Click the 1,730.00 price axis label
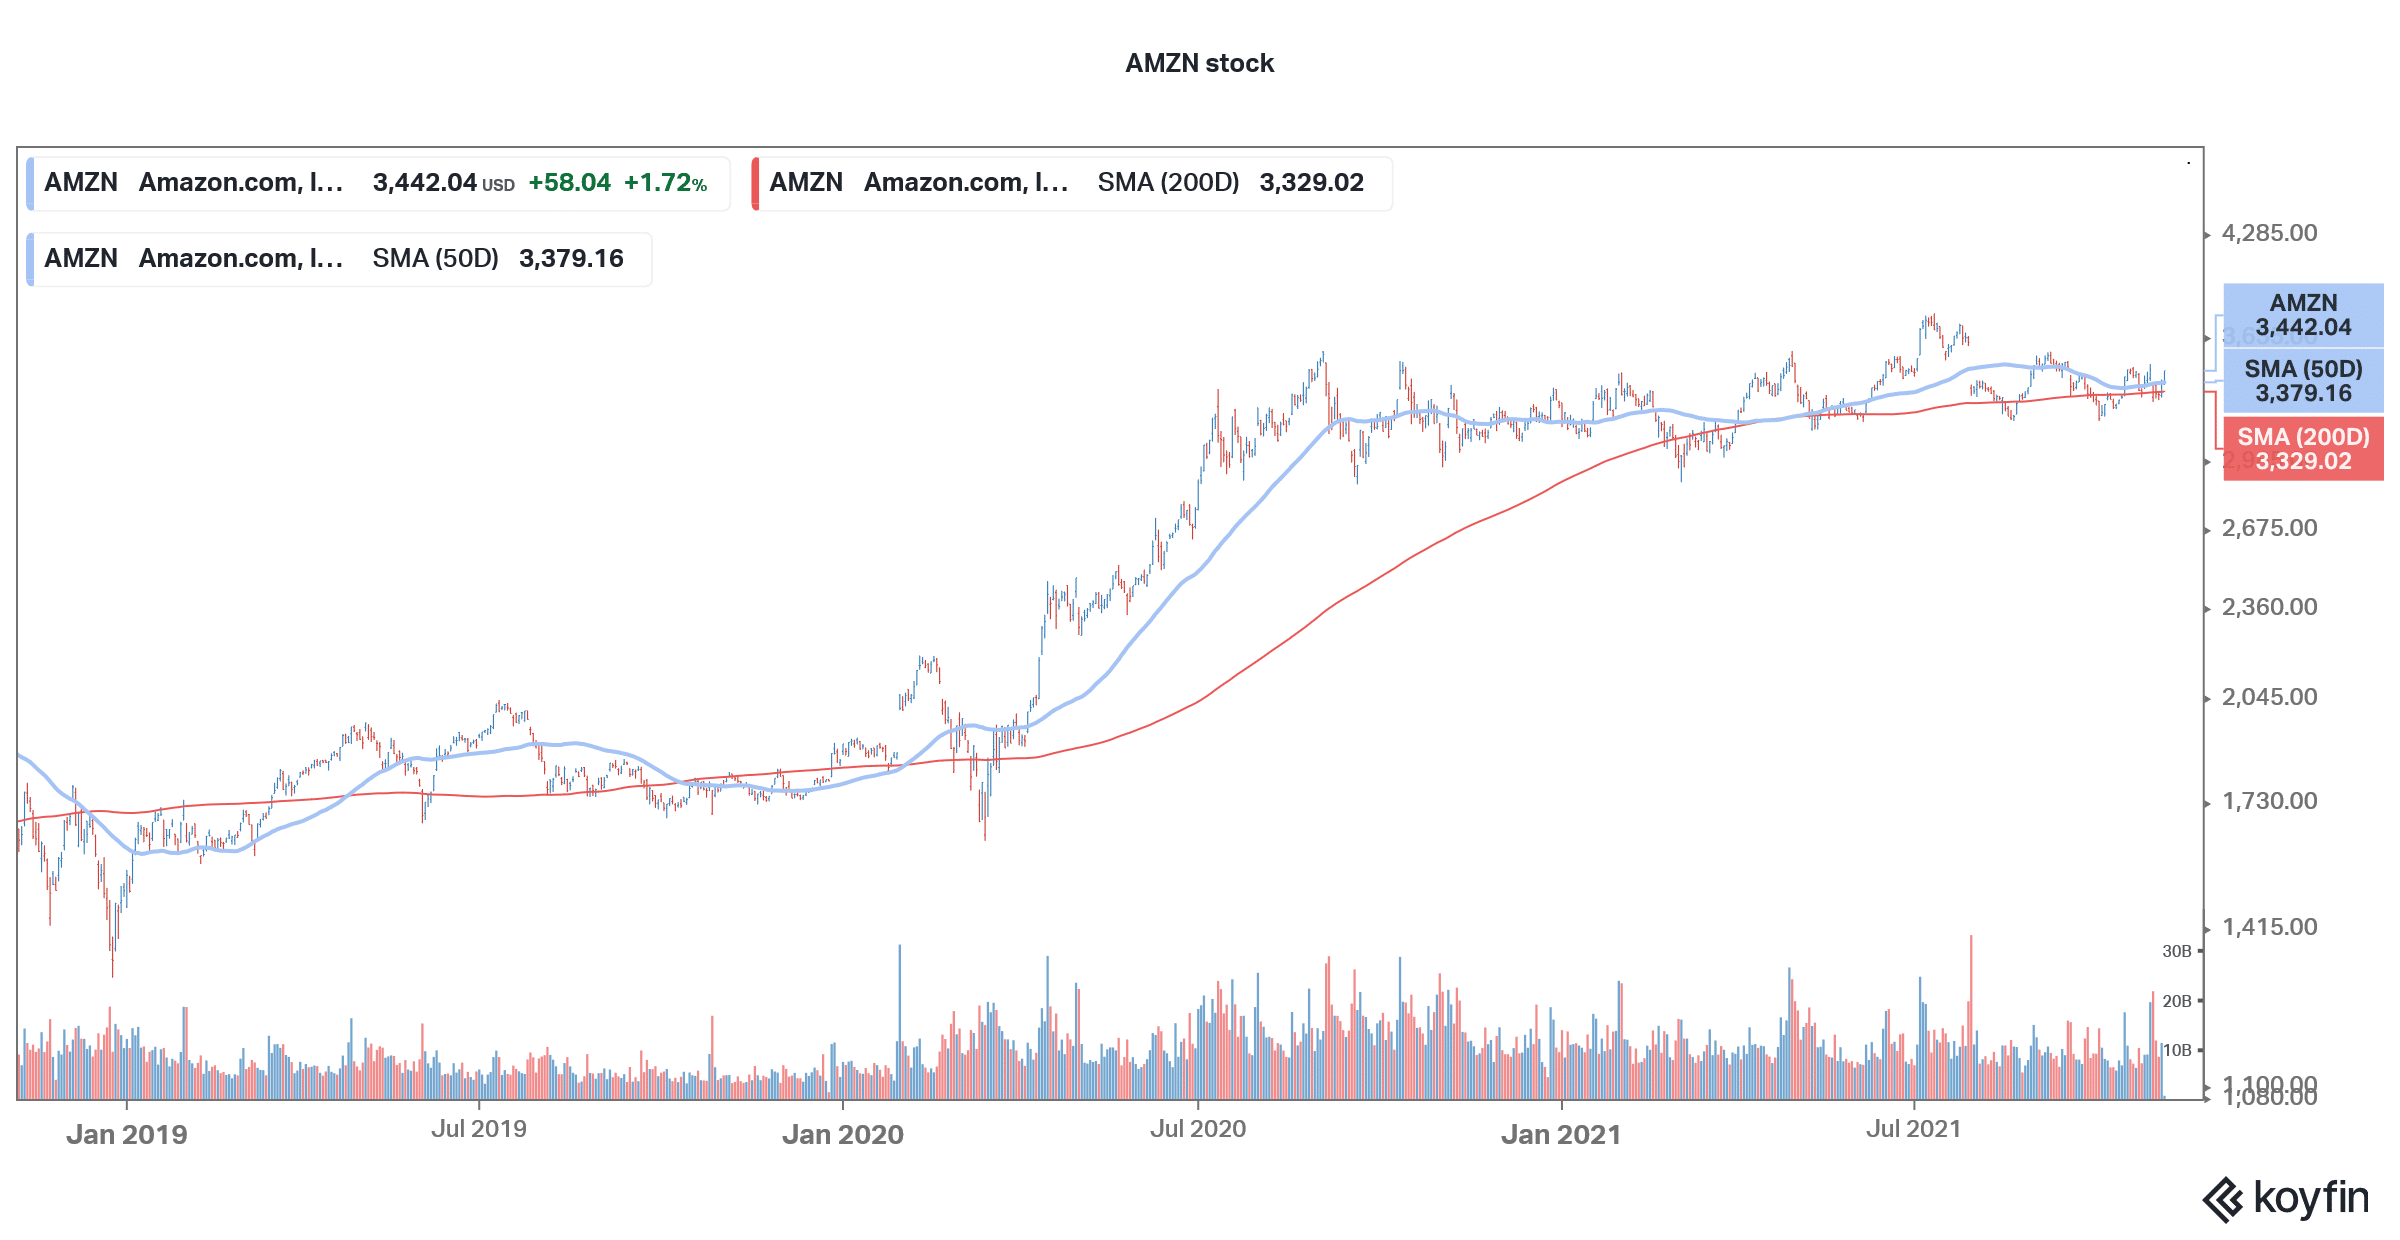2400x1240 pixels. (x=2269, y=801)
